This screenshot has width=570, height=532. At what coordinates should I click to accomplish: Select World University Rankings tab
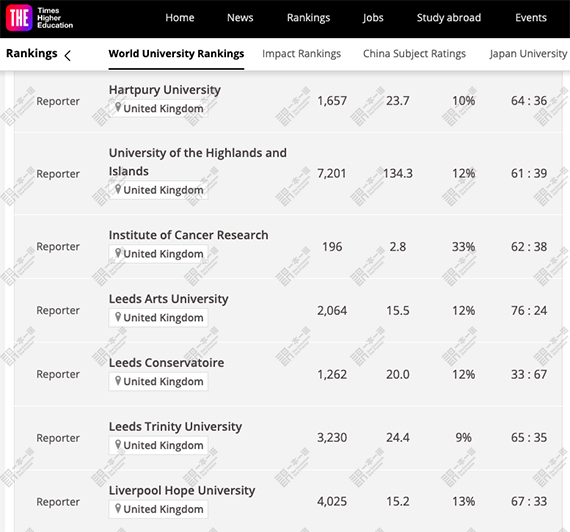[x=176, y=54]
